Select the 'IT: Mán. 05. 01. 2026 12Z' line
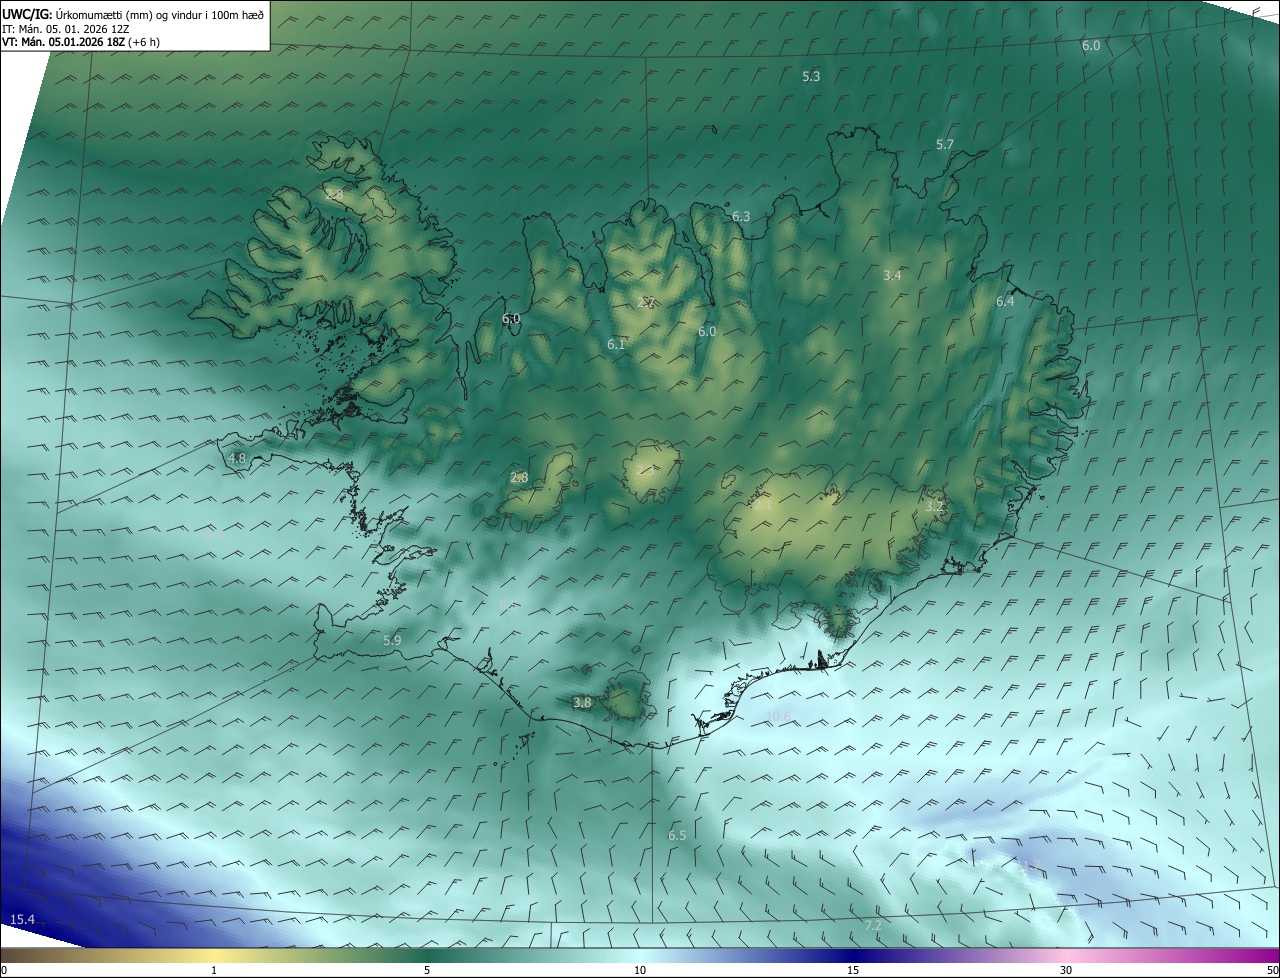 pos(65,29)
